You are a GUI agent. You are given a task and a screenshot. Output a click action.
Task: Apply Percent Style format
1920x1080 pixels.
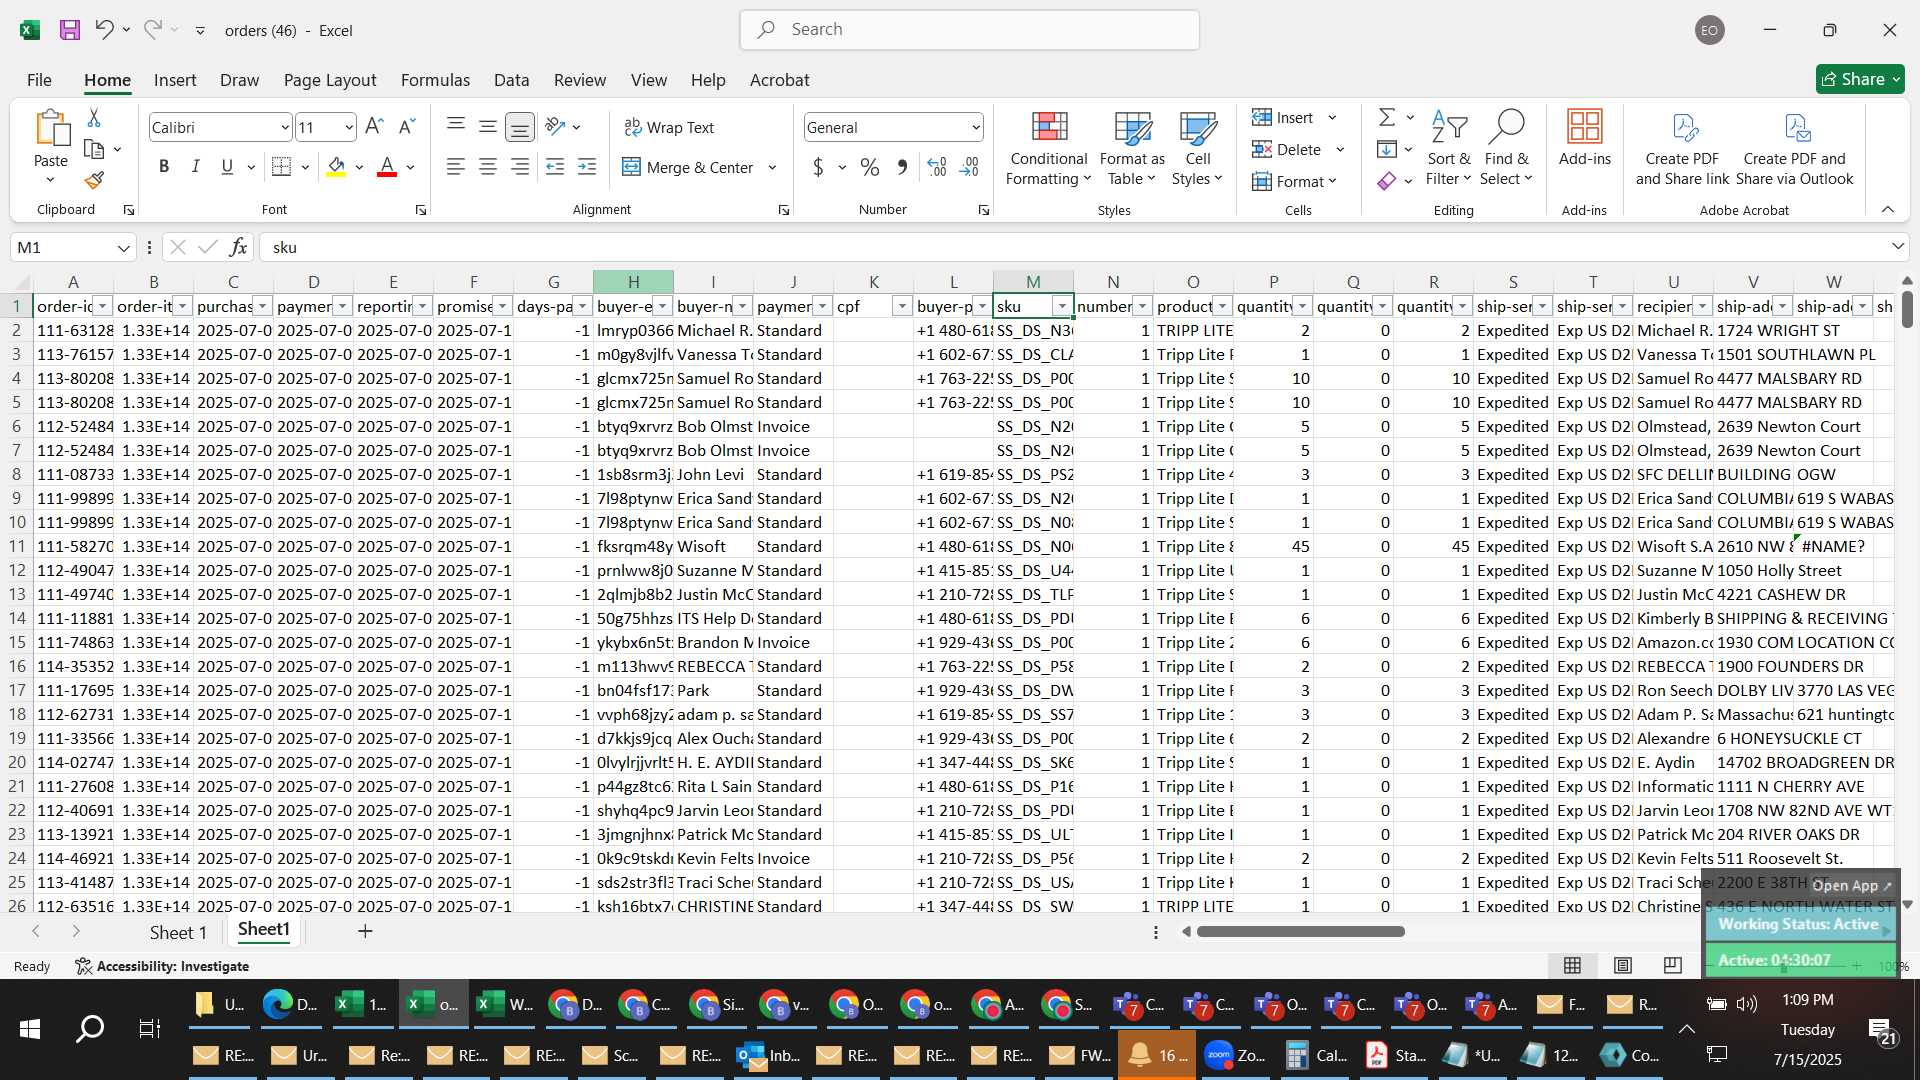coord(870,167)
